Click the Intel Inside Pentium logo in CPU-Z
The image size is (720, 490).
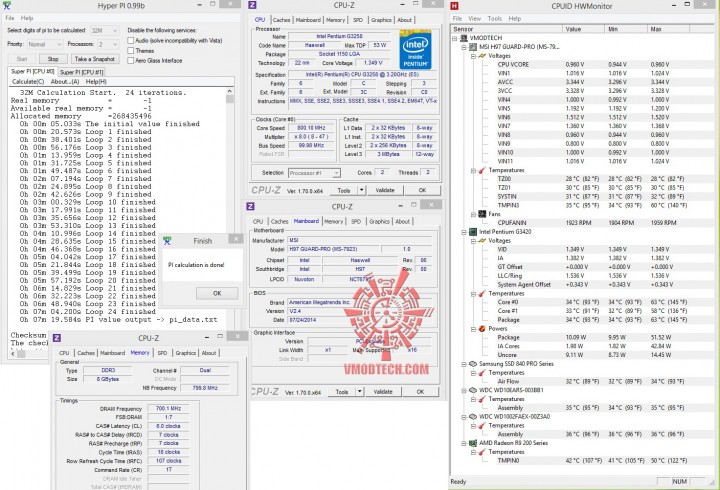415,50
